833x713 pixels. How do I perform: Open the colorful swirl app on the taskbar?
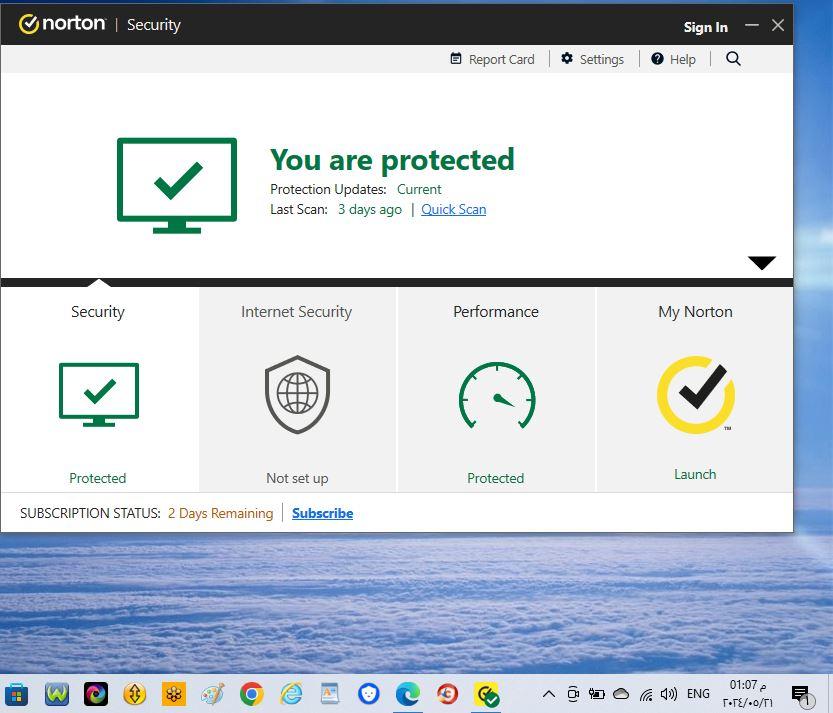(96, 694)
